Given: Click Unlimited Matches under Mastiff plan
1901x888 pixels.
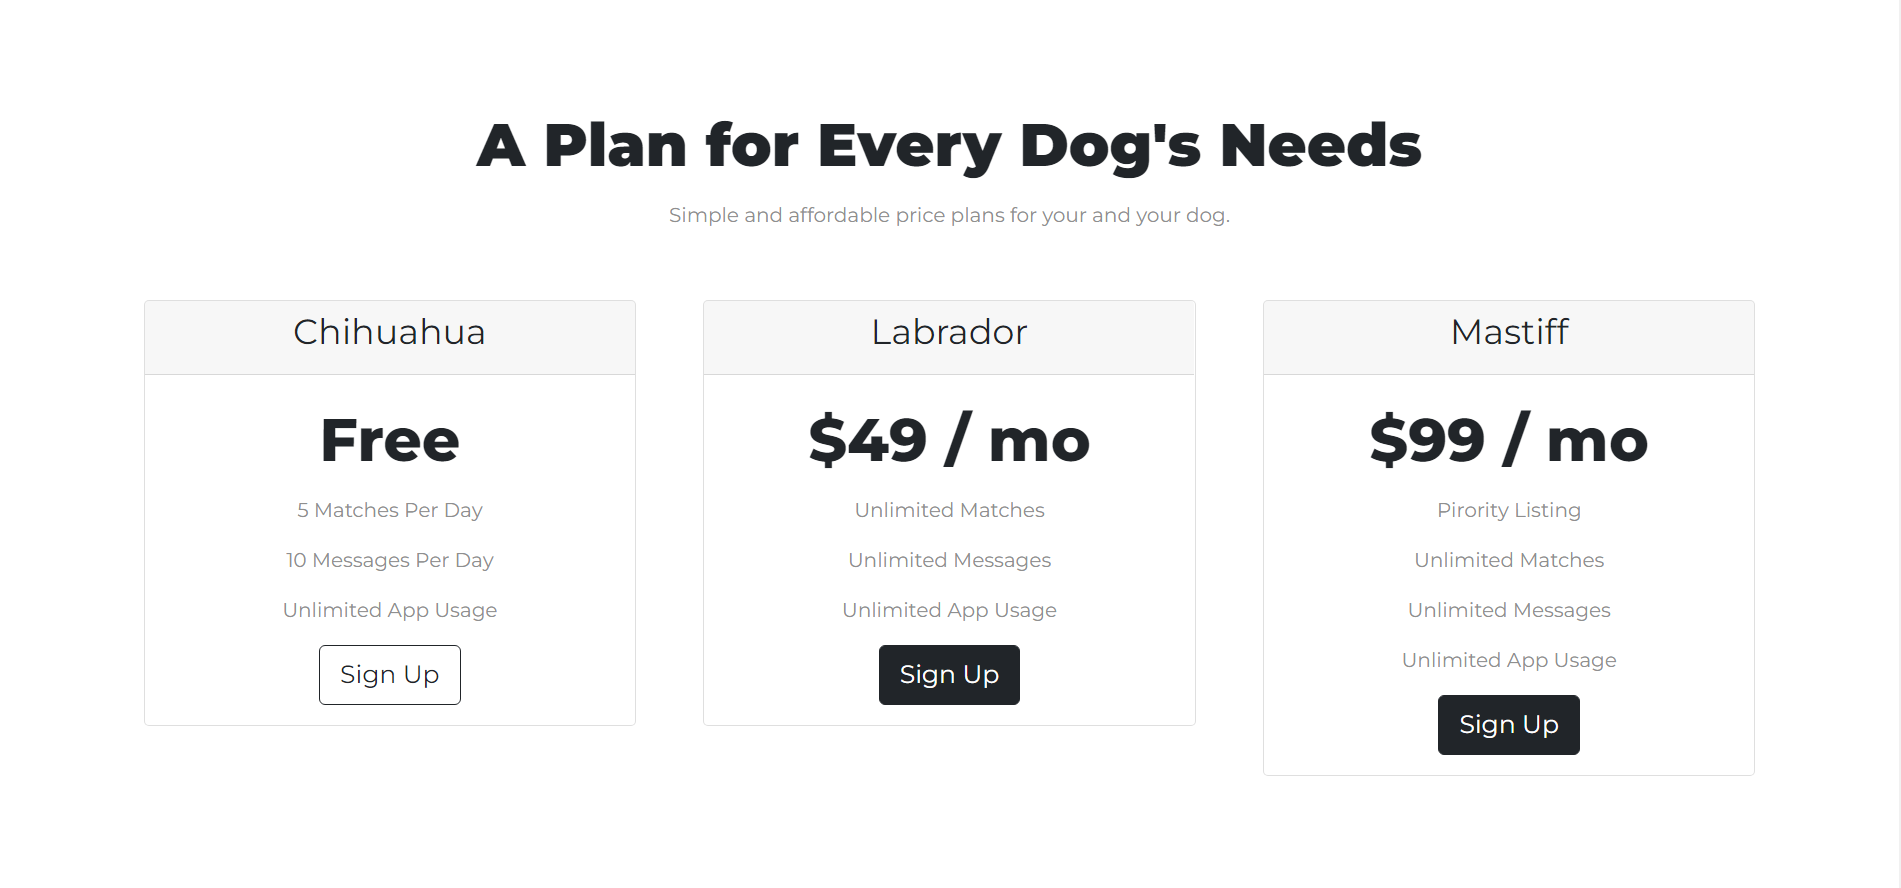Looking at the screenshot, I should coord(1508,560).
